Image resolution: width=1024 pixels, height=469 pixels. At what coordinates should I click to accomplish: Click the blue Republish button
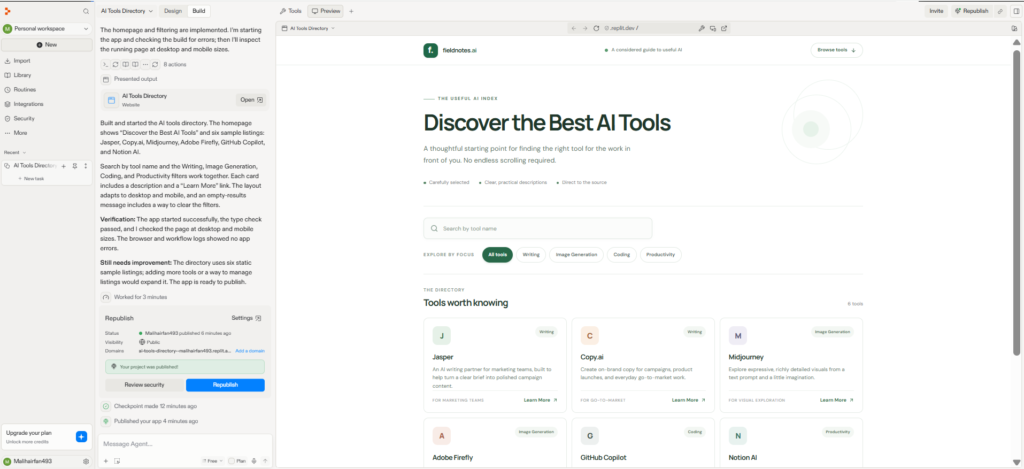pyautogui.click(x=225, y=385)
